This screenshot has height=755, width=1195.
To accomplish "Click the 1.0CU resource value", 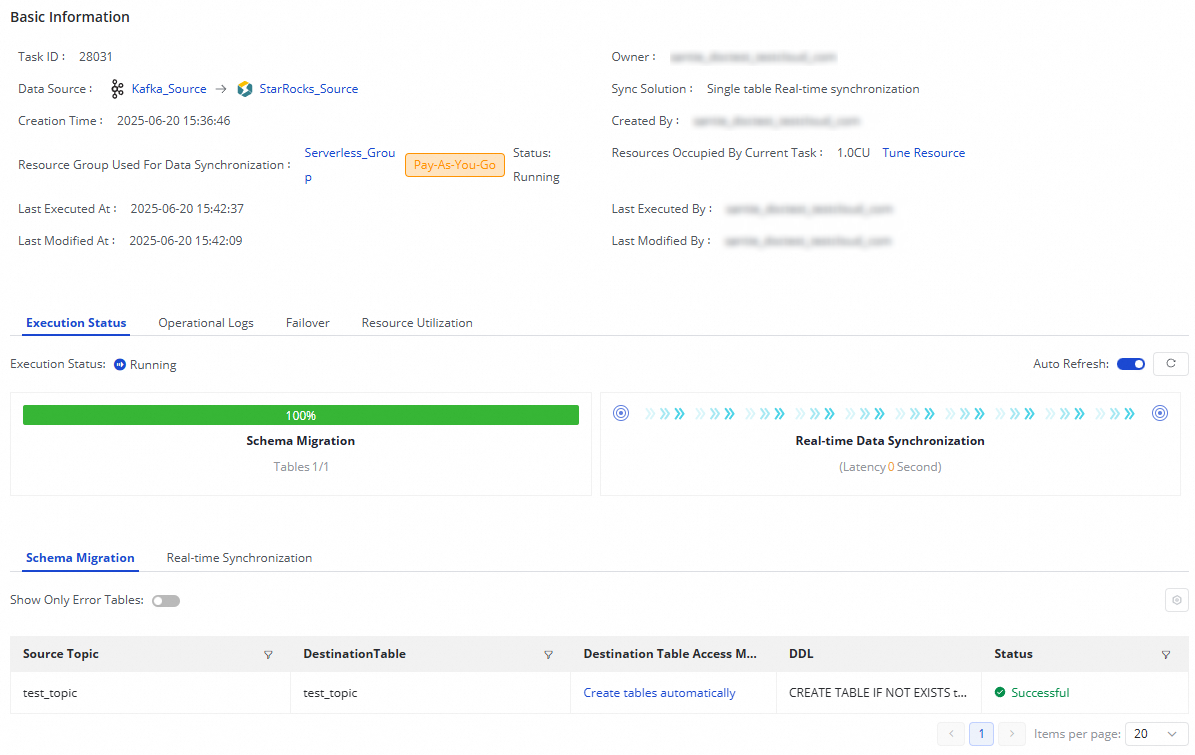I will click(x=854, y=153).
